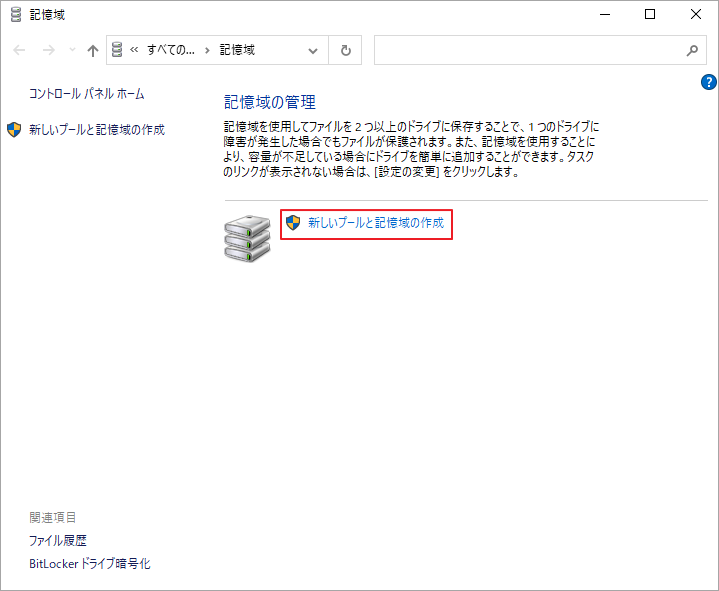Expand the « chevron in address bar
Viewport: 719px width, 591px height.
(x=134, y=50)
